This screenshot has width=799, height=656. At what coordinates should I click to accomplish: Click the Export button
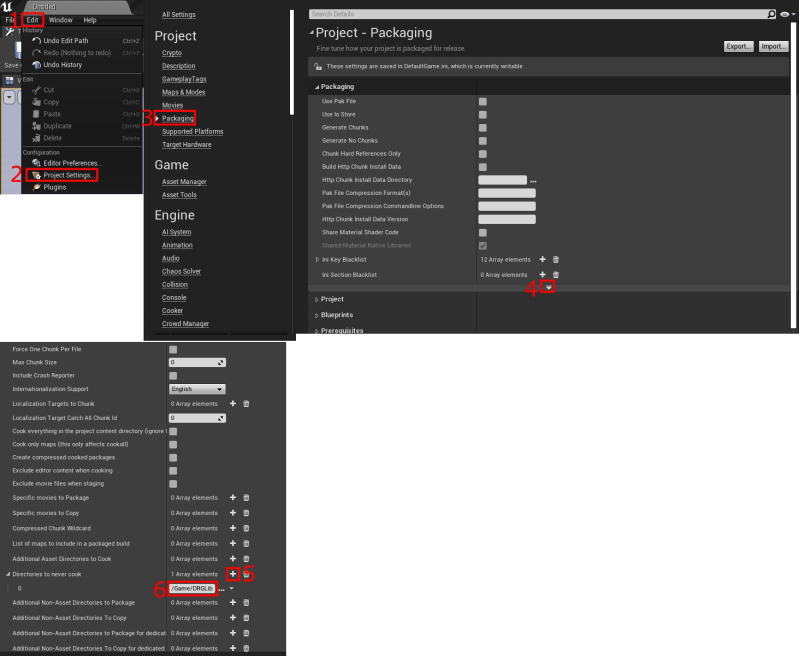pyautogui.click(x=738, y=46)
